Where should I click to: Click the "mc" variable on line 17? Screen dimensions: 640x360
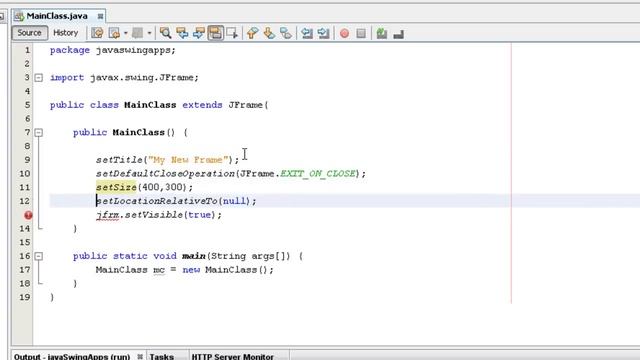click(159, 270)
